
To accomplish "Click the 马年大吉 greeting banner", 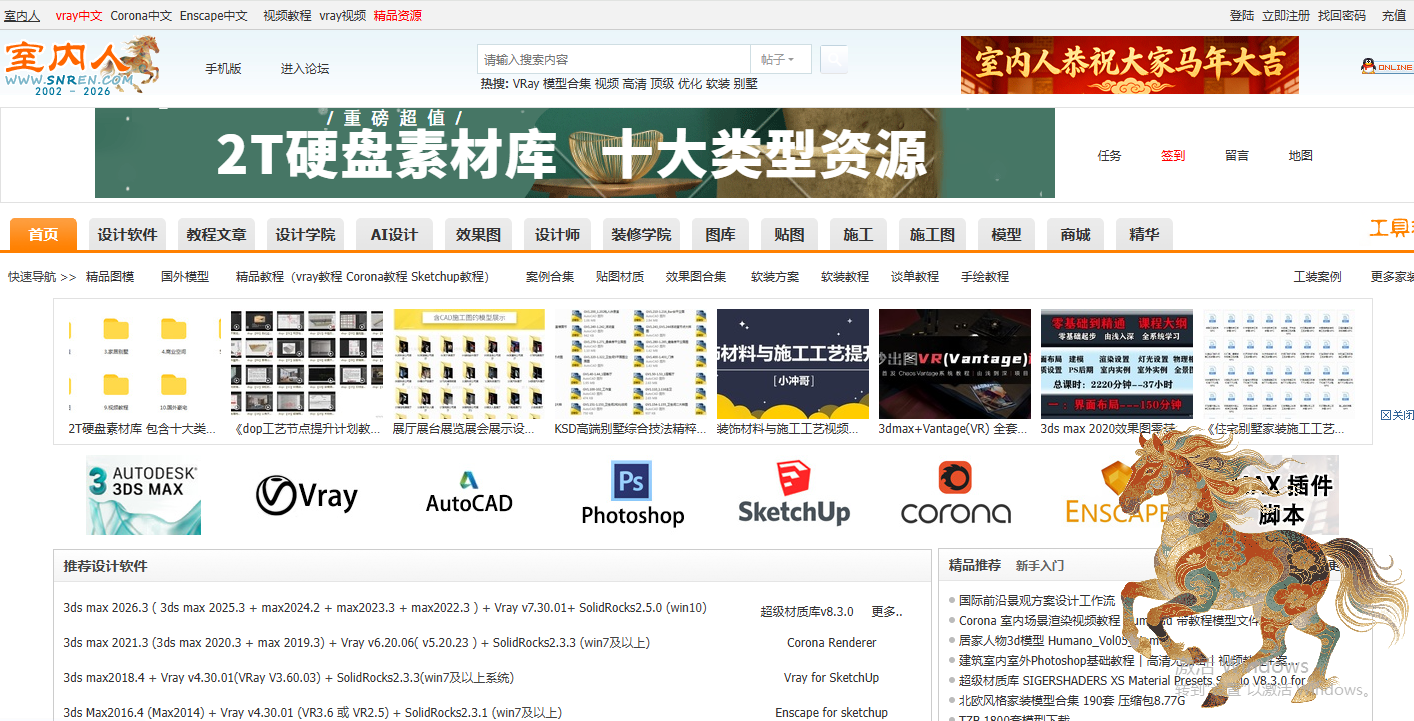I will click(1130, 65).
